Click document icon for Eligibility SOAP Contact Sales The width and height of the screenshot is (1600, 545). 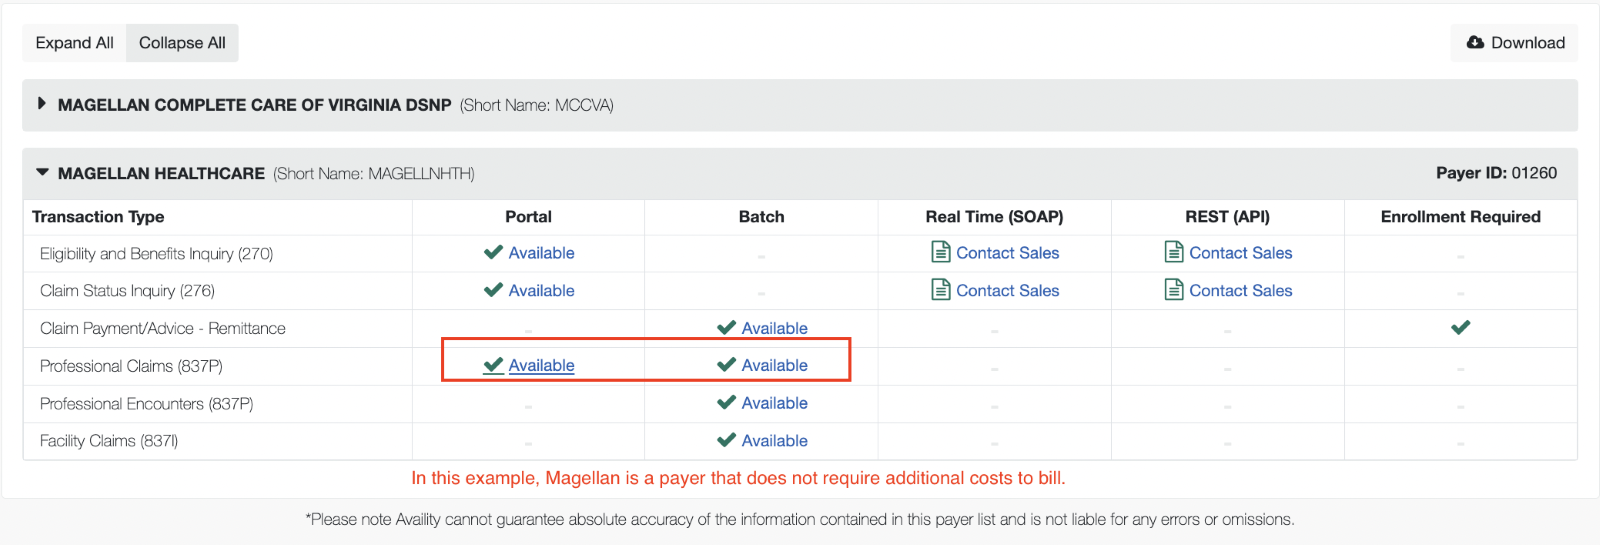pos(941,252)
